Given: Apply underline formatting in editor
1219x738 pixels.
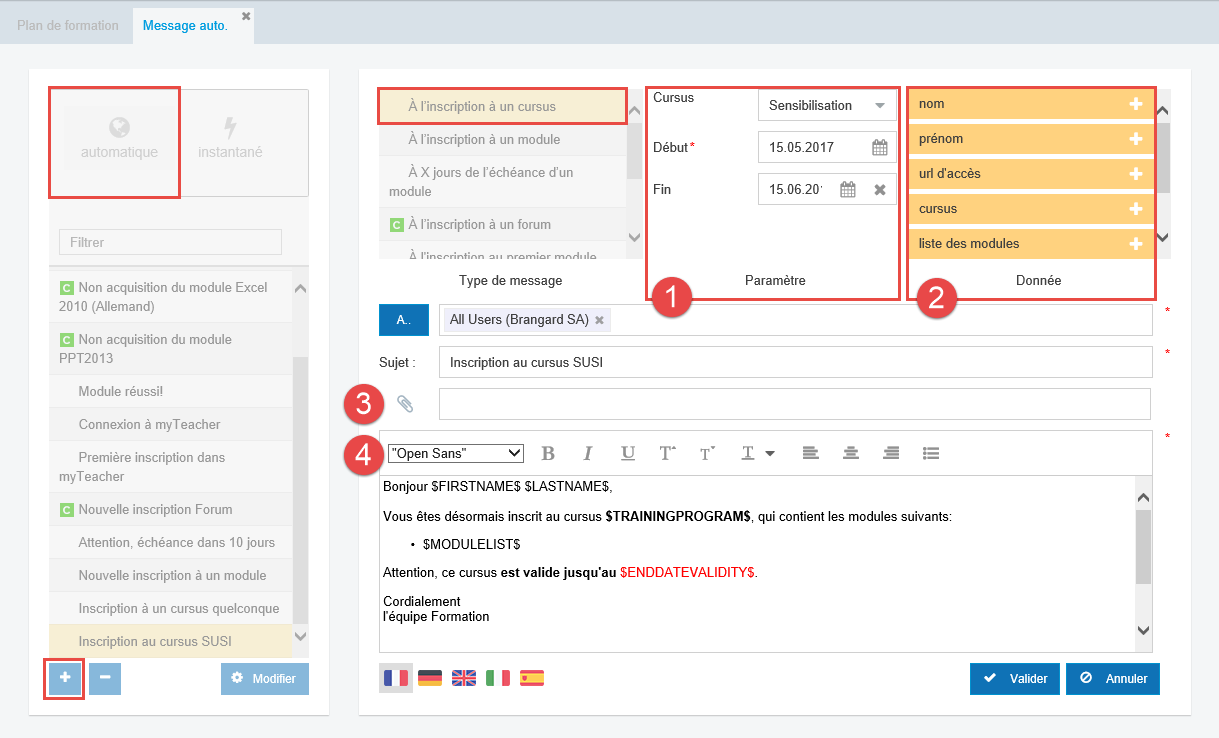Looking at the screenshot, I should pyautogui.click(x=628, y=453).
